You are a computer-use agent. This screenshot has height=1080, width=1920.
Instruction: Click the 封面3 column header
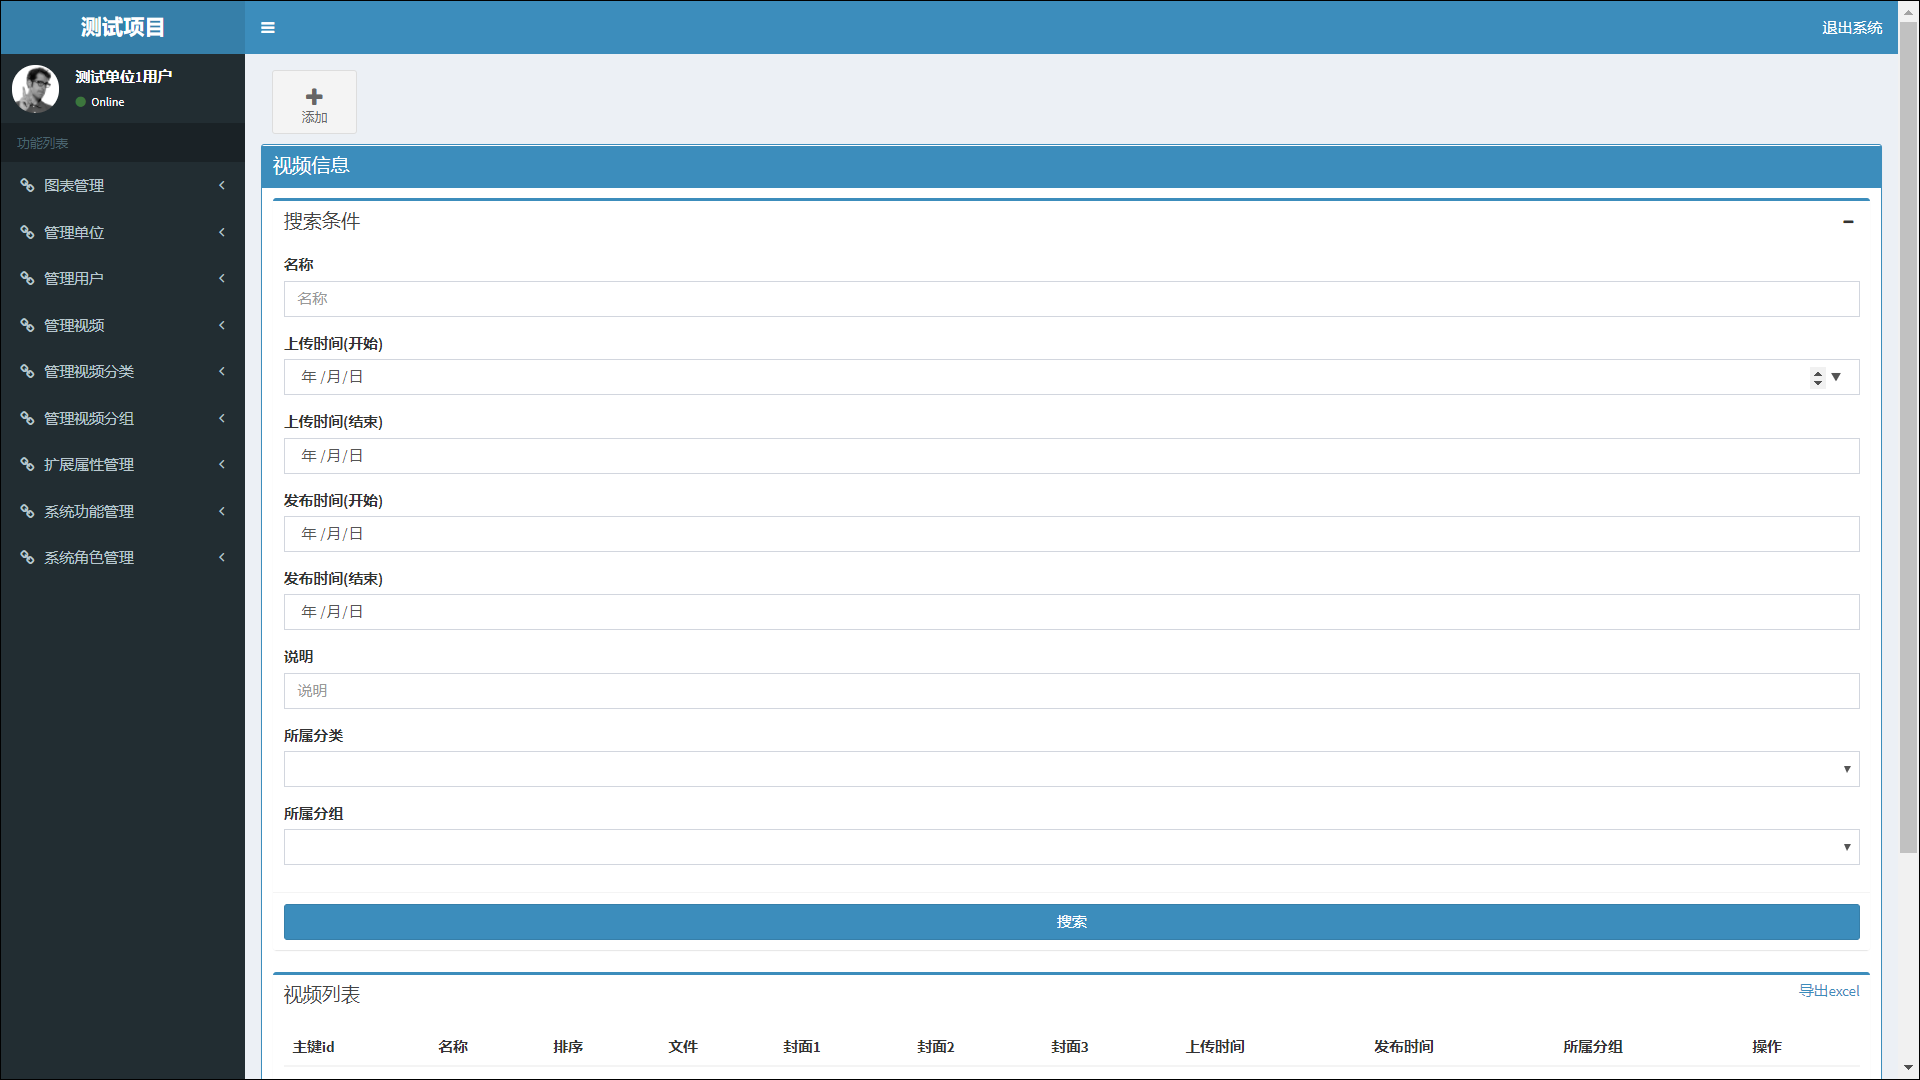click(x=1069, y=1047)
